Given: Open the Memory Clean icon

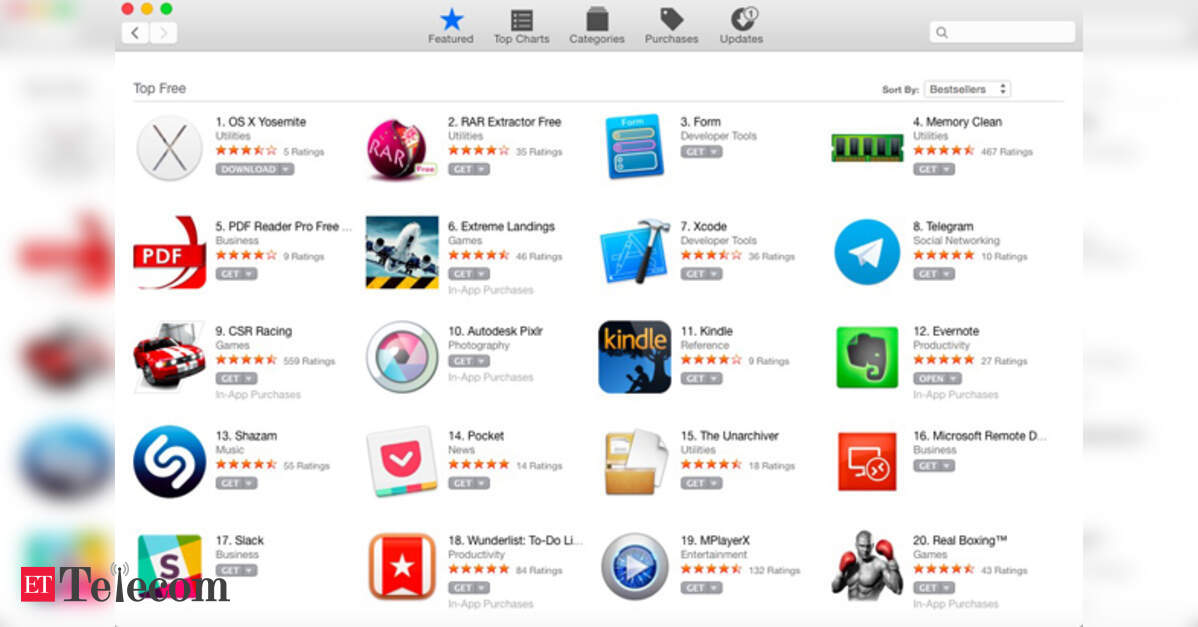Looking at the screenshot, I should 866,148.
